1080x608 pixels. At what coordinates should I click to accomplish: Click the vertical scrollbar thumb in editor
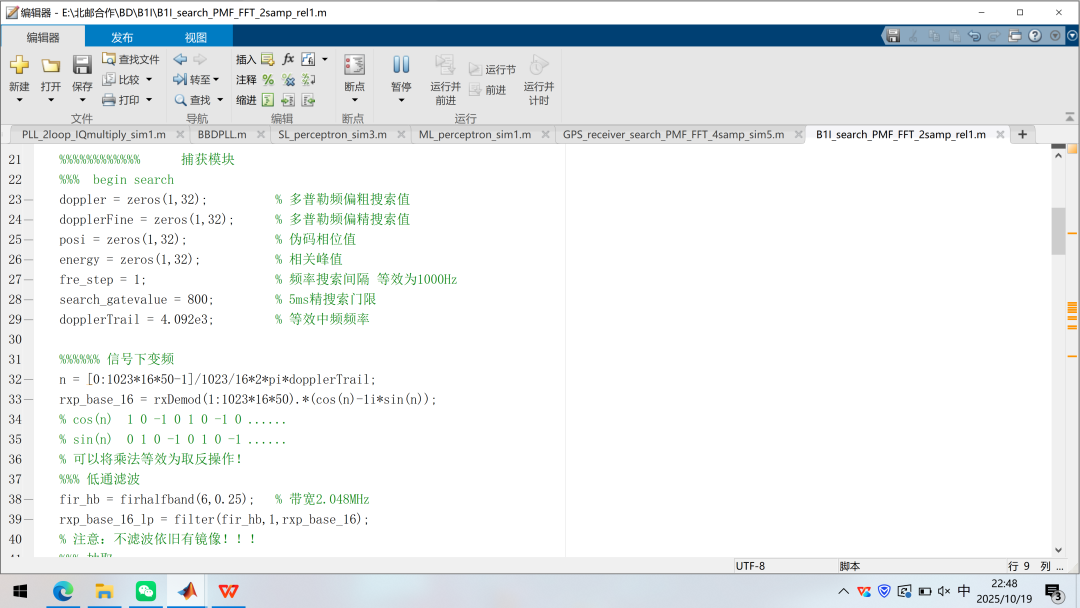point(1058,231)
